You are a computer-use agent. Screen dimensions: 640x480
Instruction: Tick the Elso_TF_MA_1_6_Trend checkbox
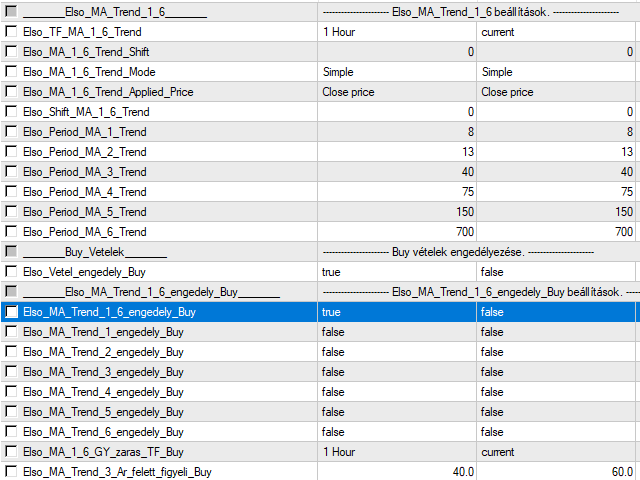pyautogui.click(x=11, y=31)
